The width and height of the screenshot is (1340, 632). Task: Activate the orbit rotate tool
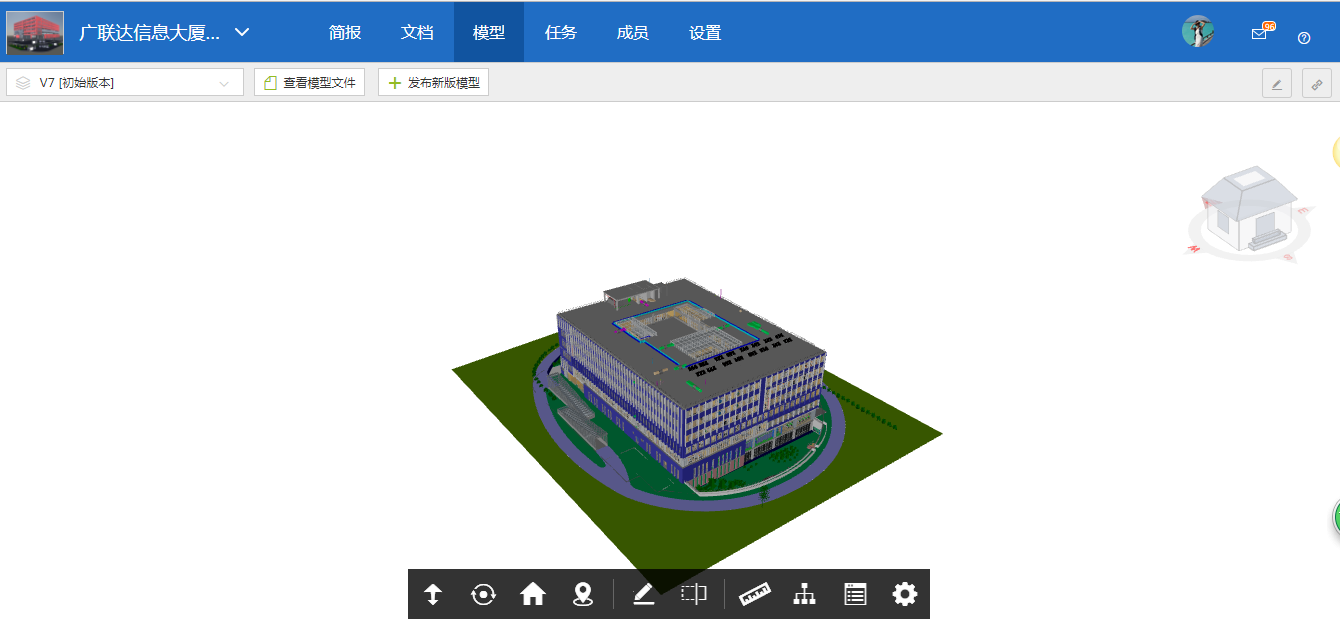(483, 593)
